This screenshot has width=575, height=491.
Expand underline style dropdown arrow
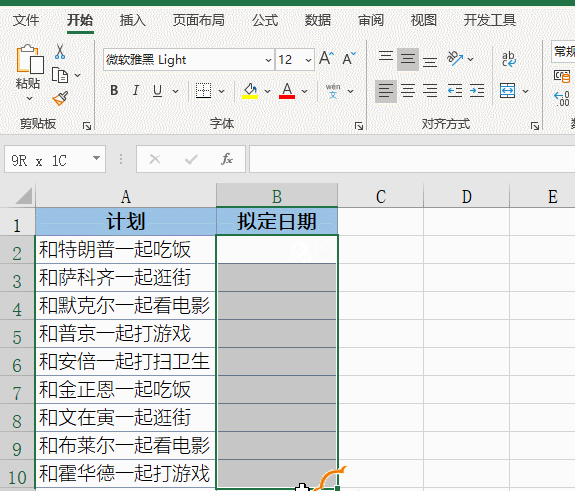(176, 91)
